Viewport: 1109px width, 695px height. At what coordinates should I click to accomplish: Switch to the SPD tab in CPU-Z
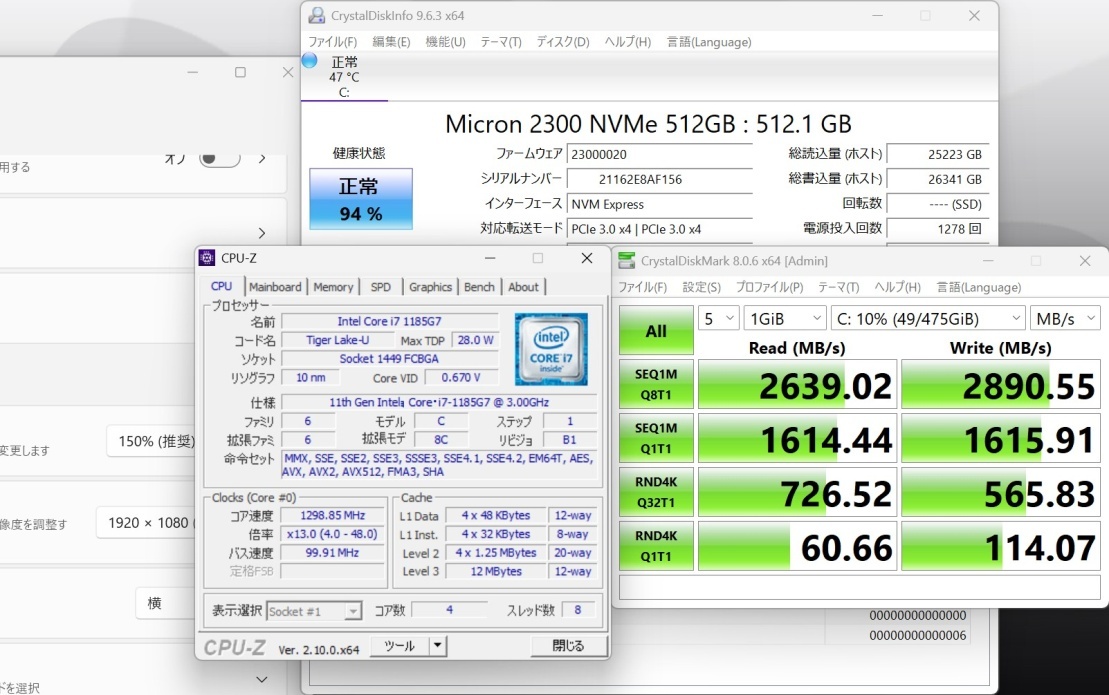(381, 287)
